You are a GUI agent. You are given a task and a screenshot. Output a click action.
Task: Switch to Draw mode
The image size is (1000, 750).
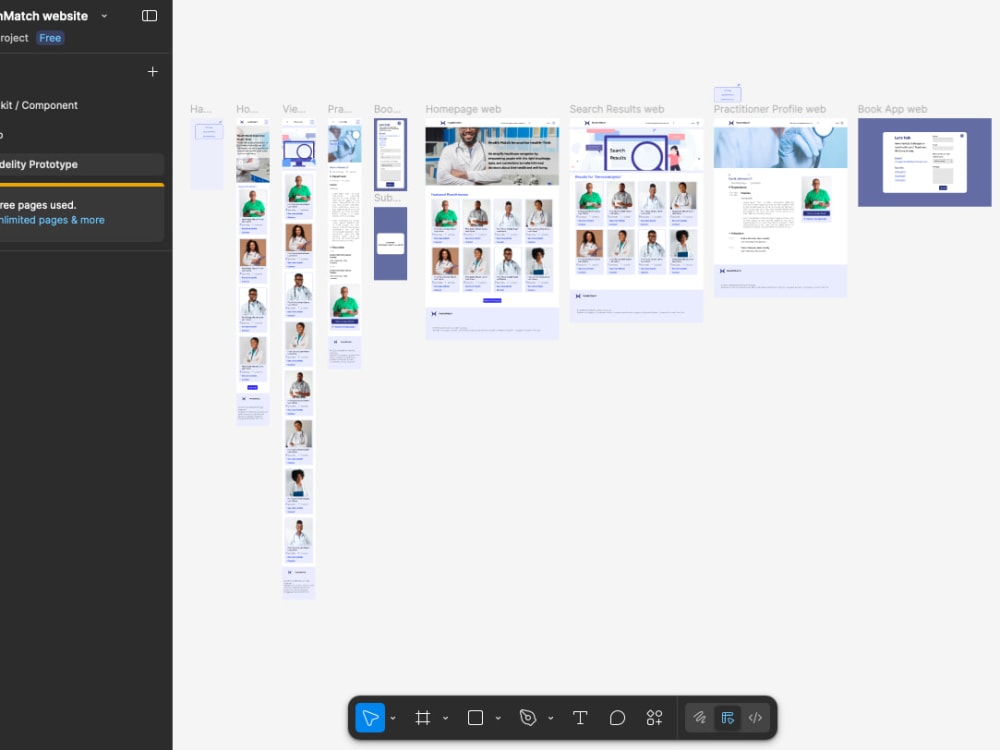(700, 717)
